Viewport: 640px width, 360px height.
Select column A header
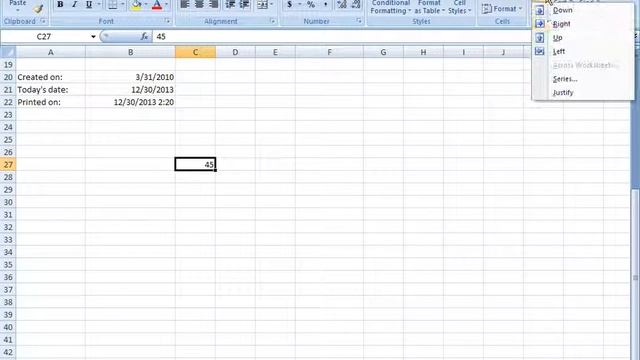51,52
